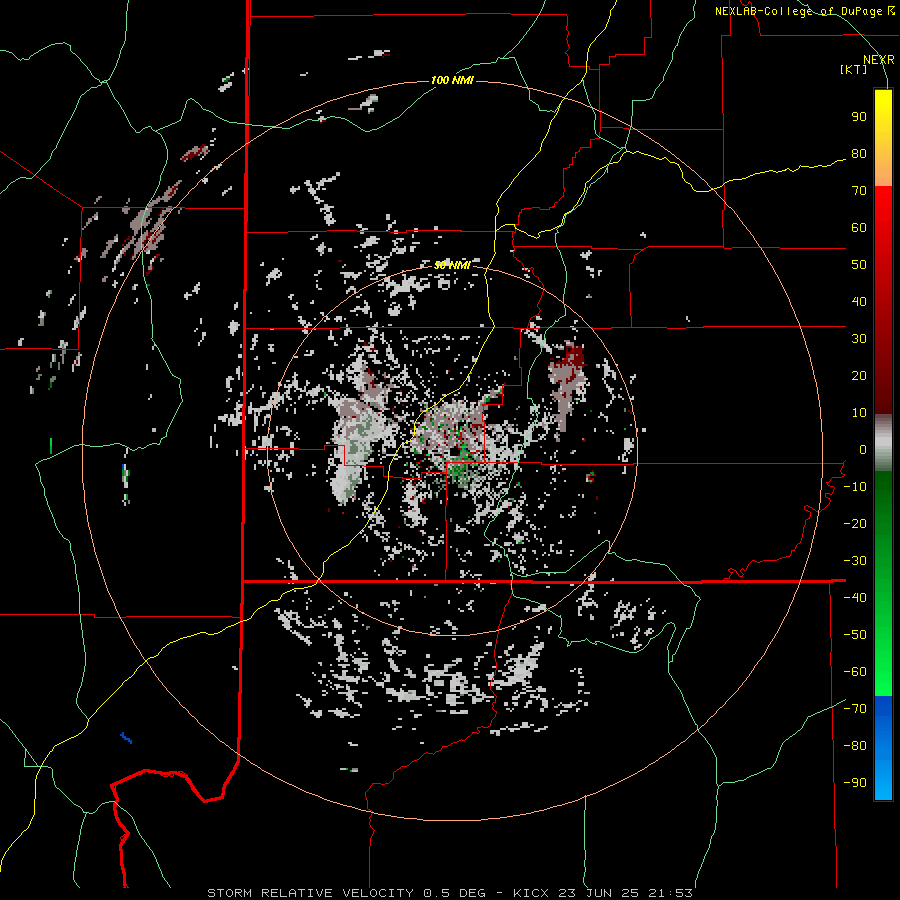Screen dimensions: 900x900
Task: Click the bright green segment of color bar
Action: coord(883,643)
